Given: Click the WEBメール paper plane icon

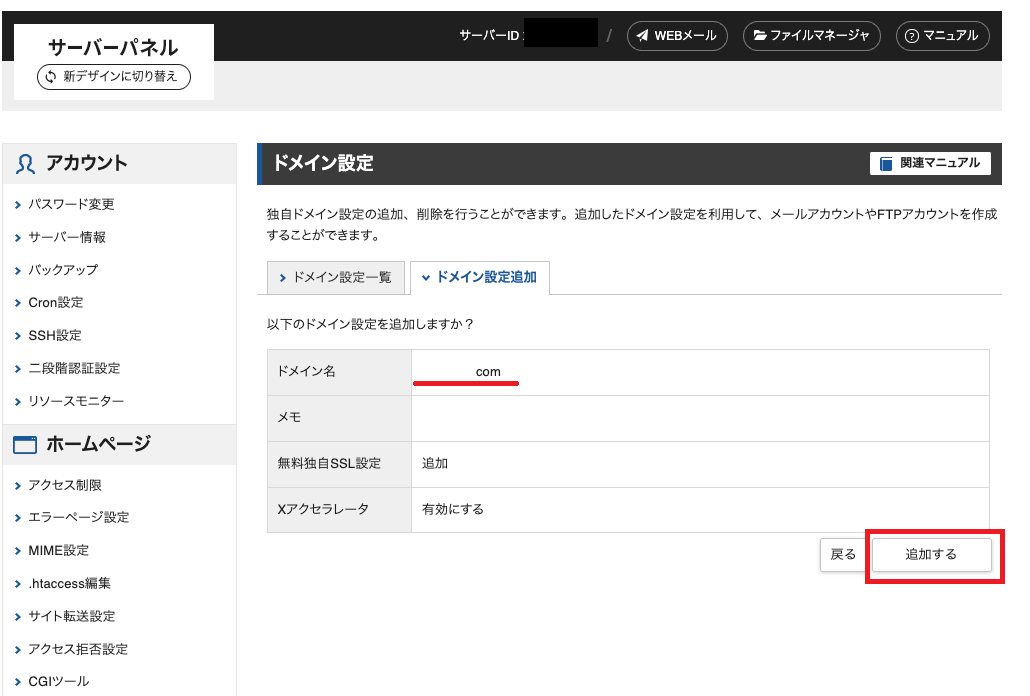Looking at the screenshot, I should (x=642, y=35).
